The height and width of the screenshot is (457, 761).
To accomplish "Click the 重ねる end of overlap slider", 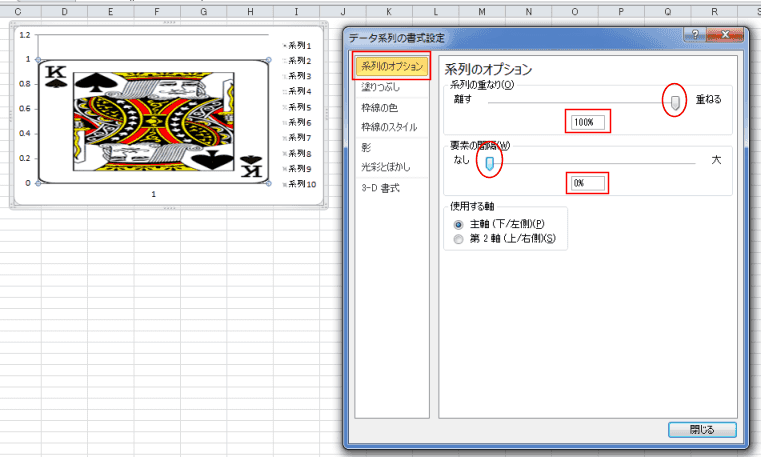I will coord(709,99).
